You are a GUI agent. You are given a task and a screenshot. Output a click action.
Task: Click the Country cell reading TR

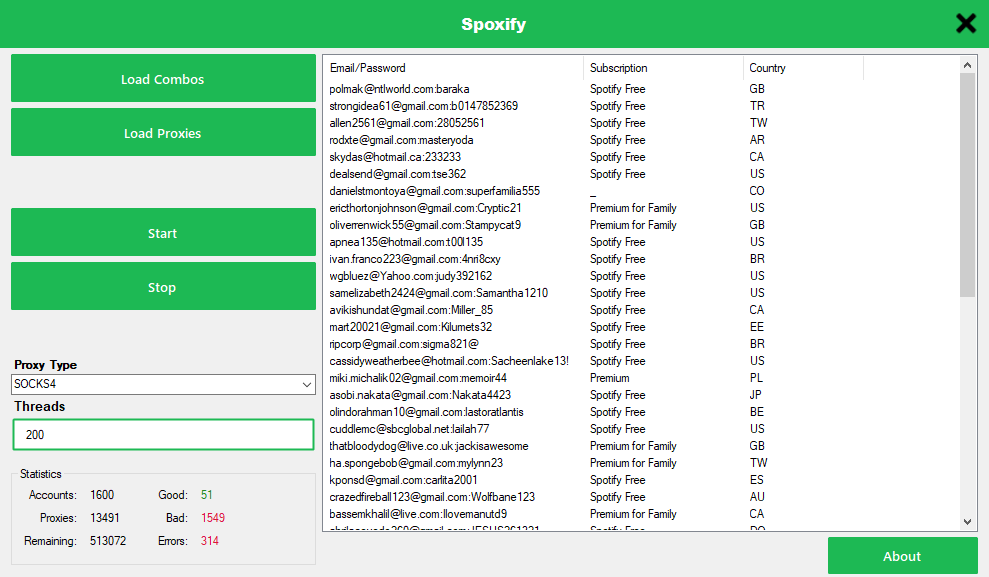[757, 106]
